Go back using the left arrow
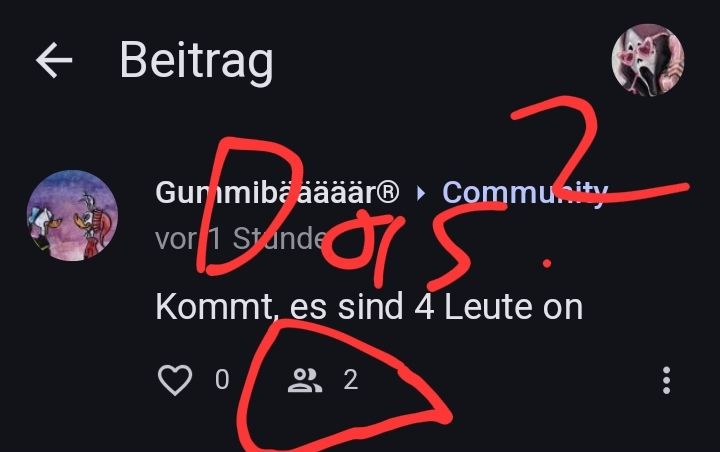Viewport: 720px width, 452px height. [x=54, y=60]
